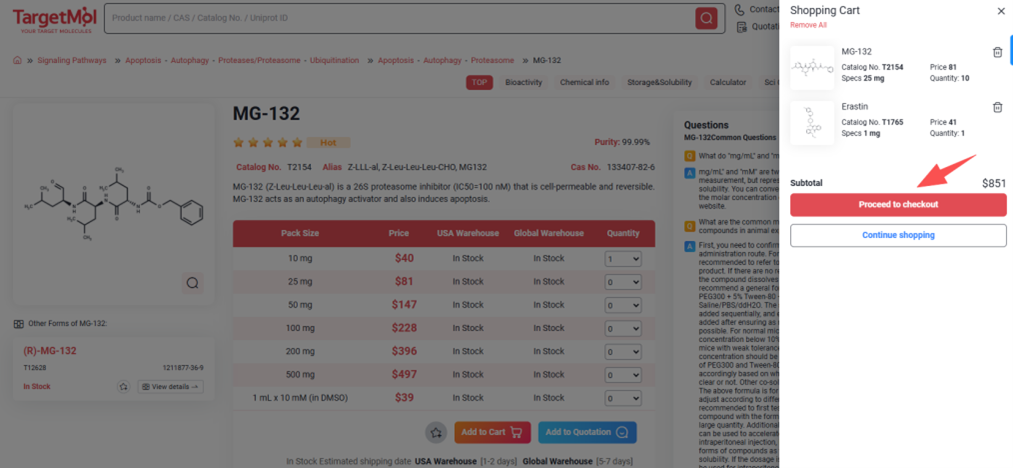Click Proceed to checkout button
Screen dimensions: 1013x468
[897, 205]
